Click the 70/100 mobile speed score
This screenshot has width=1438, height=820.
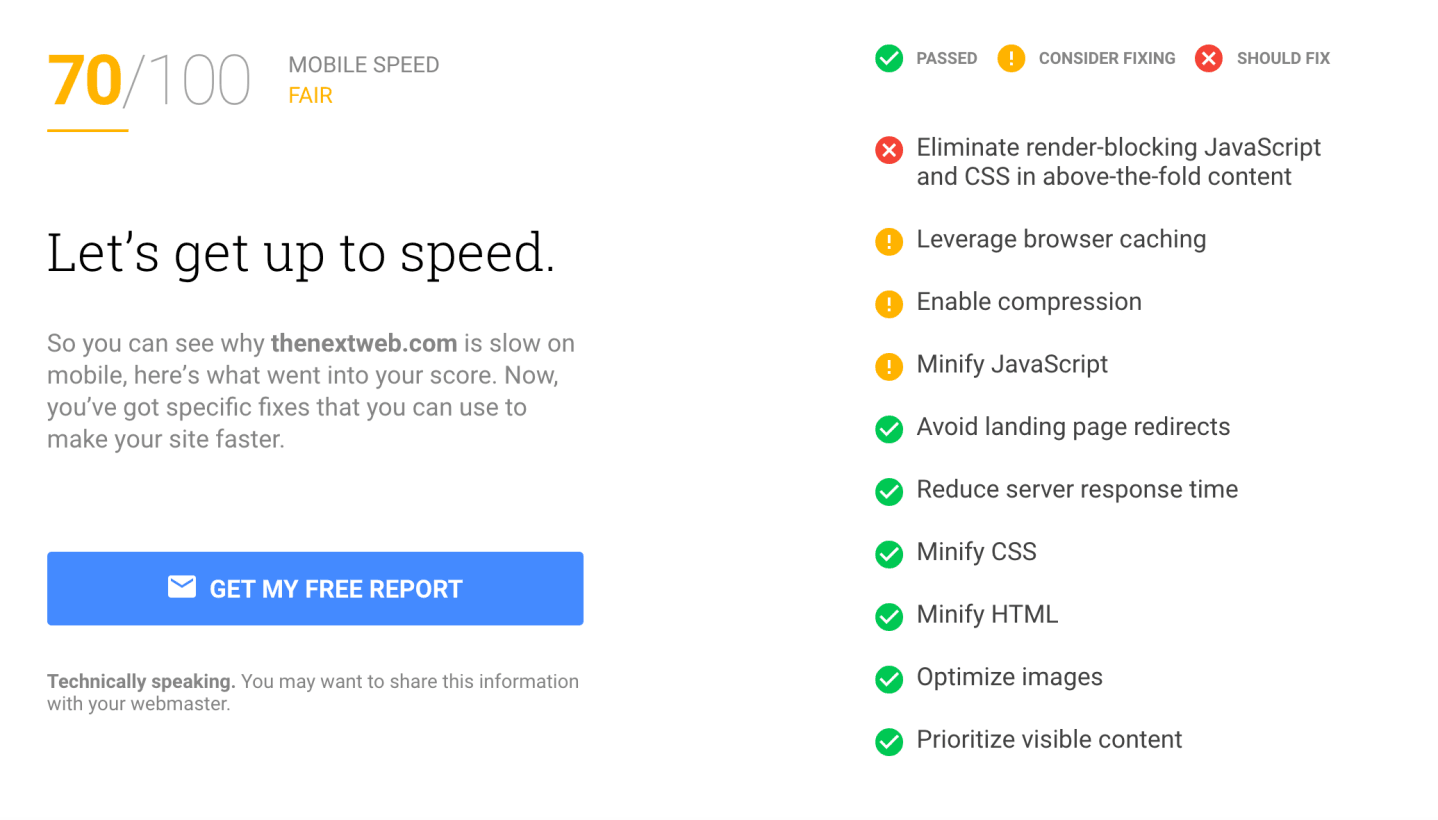pyautogui.click(x=150, y=78)
